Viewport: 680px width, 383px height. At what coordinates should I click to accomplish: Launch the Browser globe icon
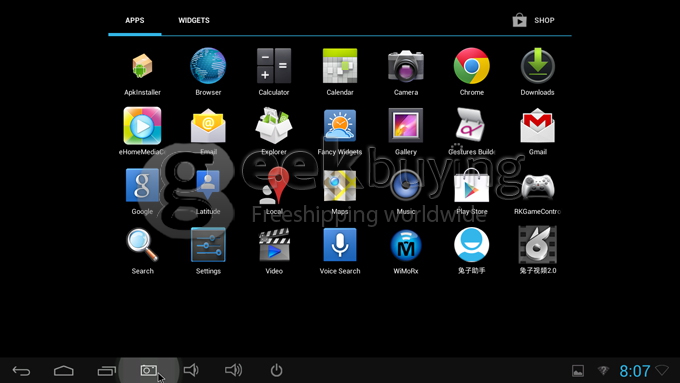[x=208, y=65]
